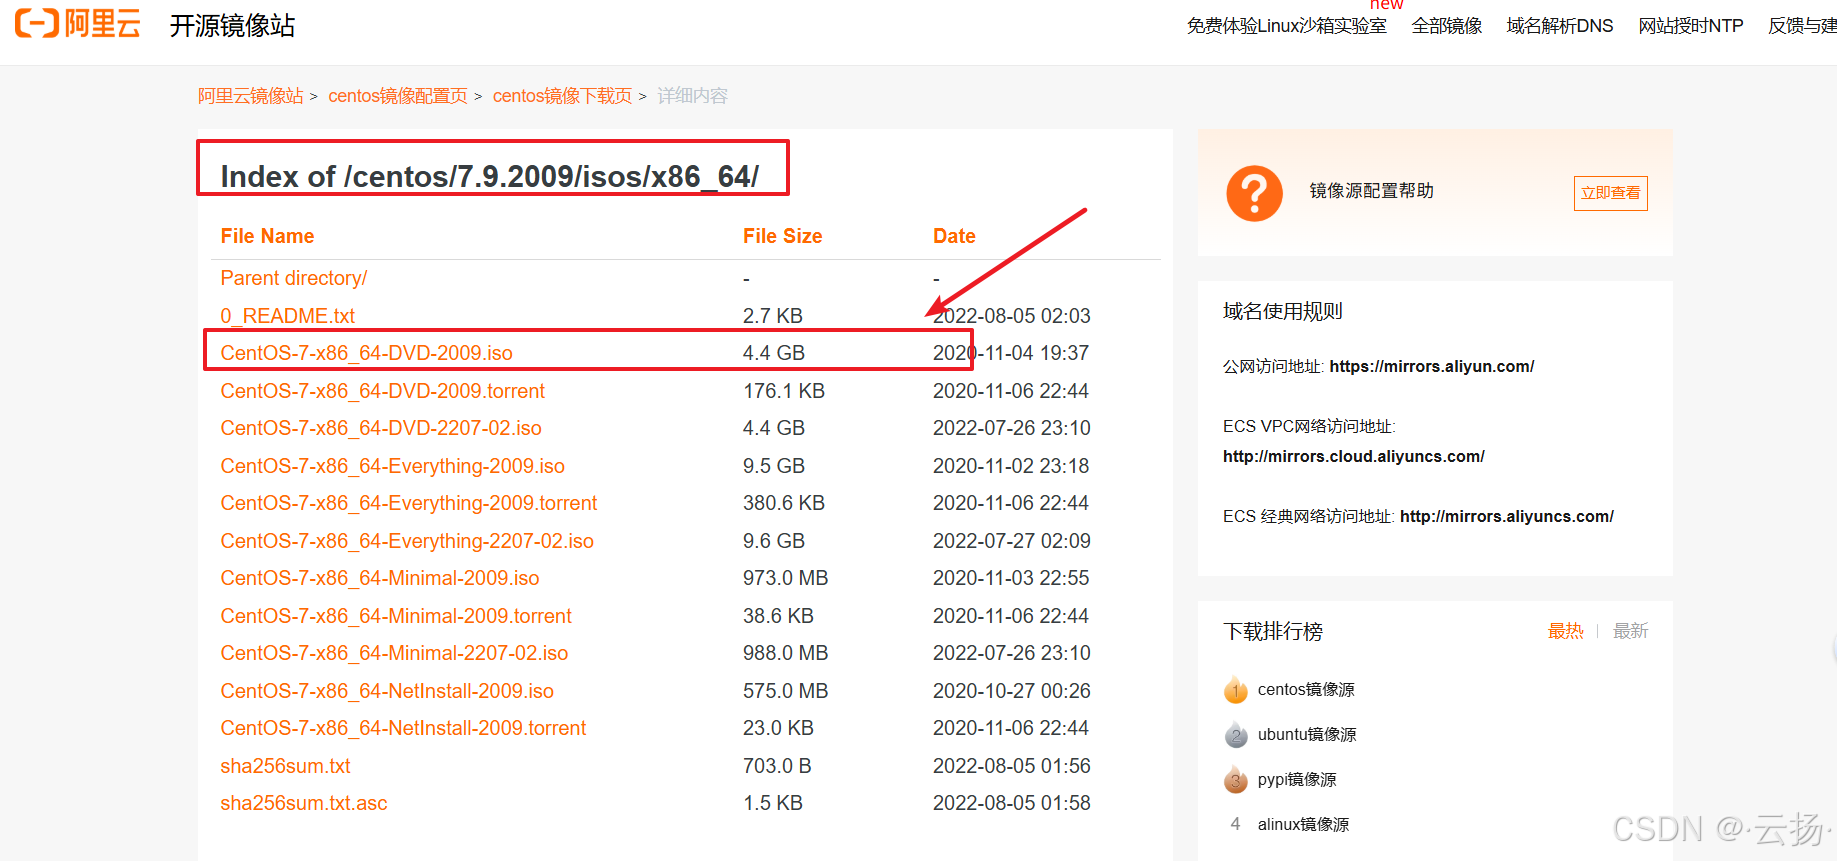Viewport: 1837px width, 861px height.
Task: Open 免费体验Linux沙箱实验室 menu item
Action: pos(1286,26)
